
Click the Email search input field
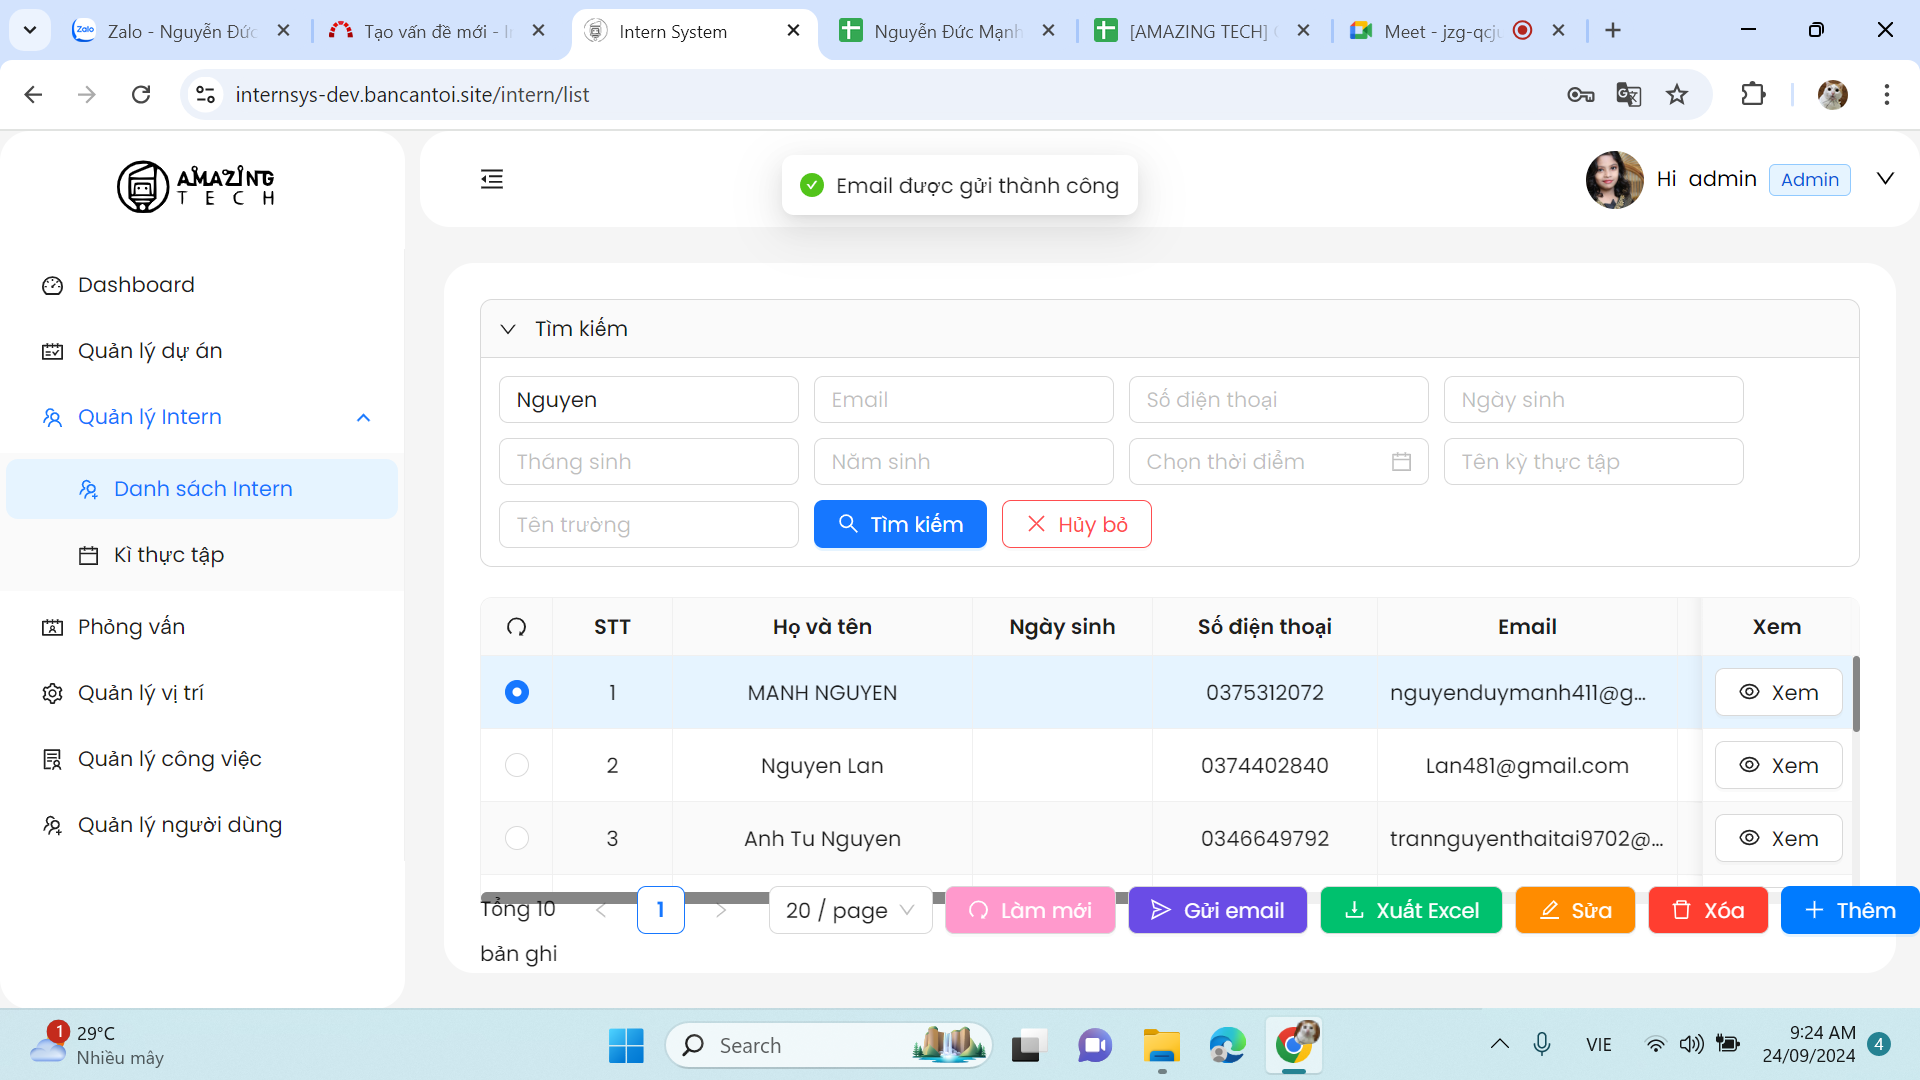point(963,400)
